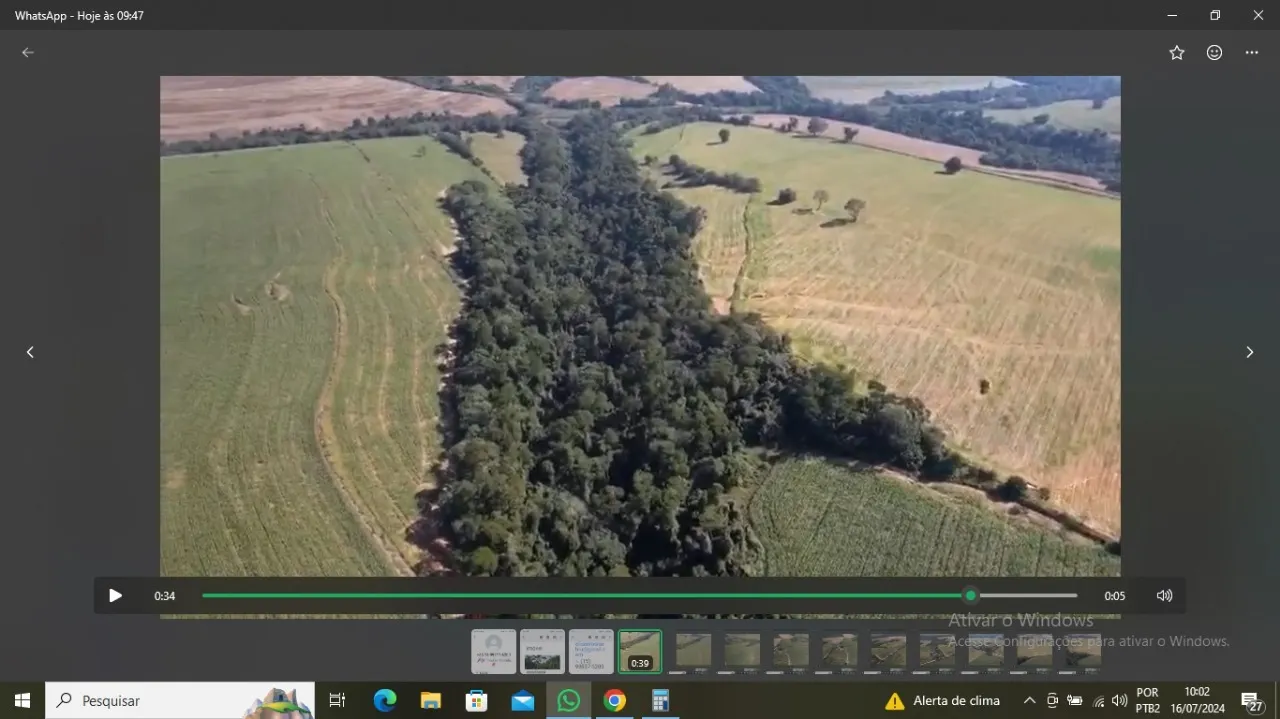
Task: Open the Mail app from the taskbar
Action: pos(523,701)
